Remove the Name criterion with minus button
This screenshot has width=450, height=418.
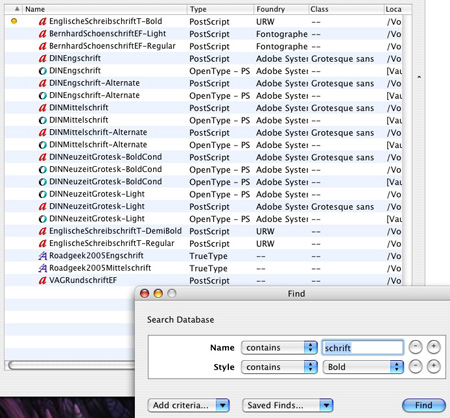pos(415,347)
